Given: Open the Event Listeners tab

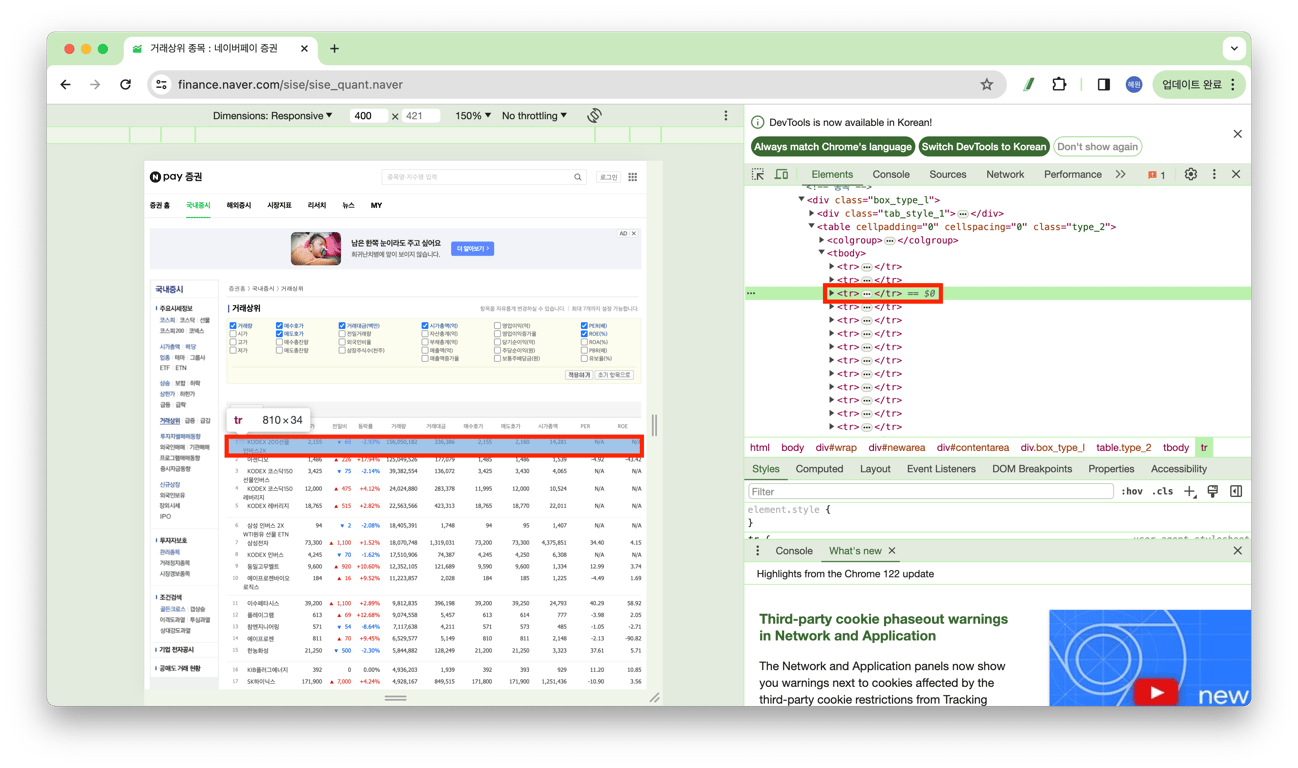Looking at the screenshot, I should click(x=941, y=469).
